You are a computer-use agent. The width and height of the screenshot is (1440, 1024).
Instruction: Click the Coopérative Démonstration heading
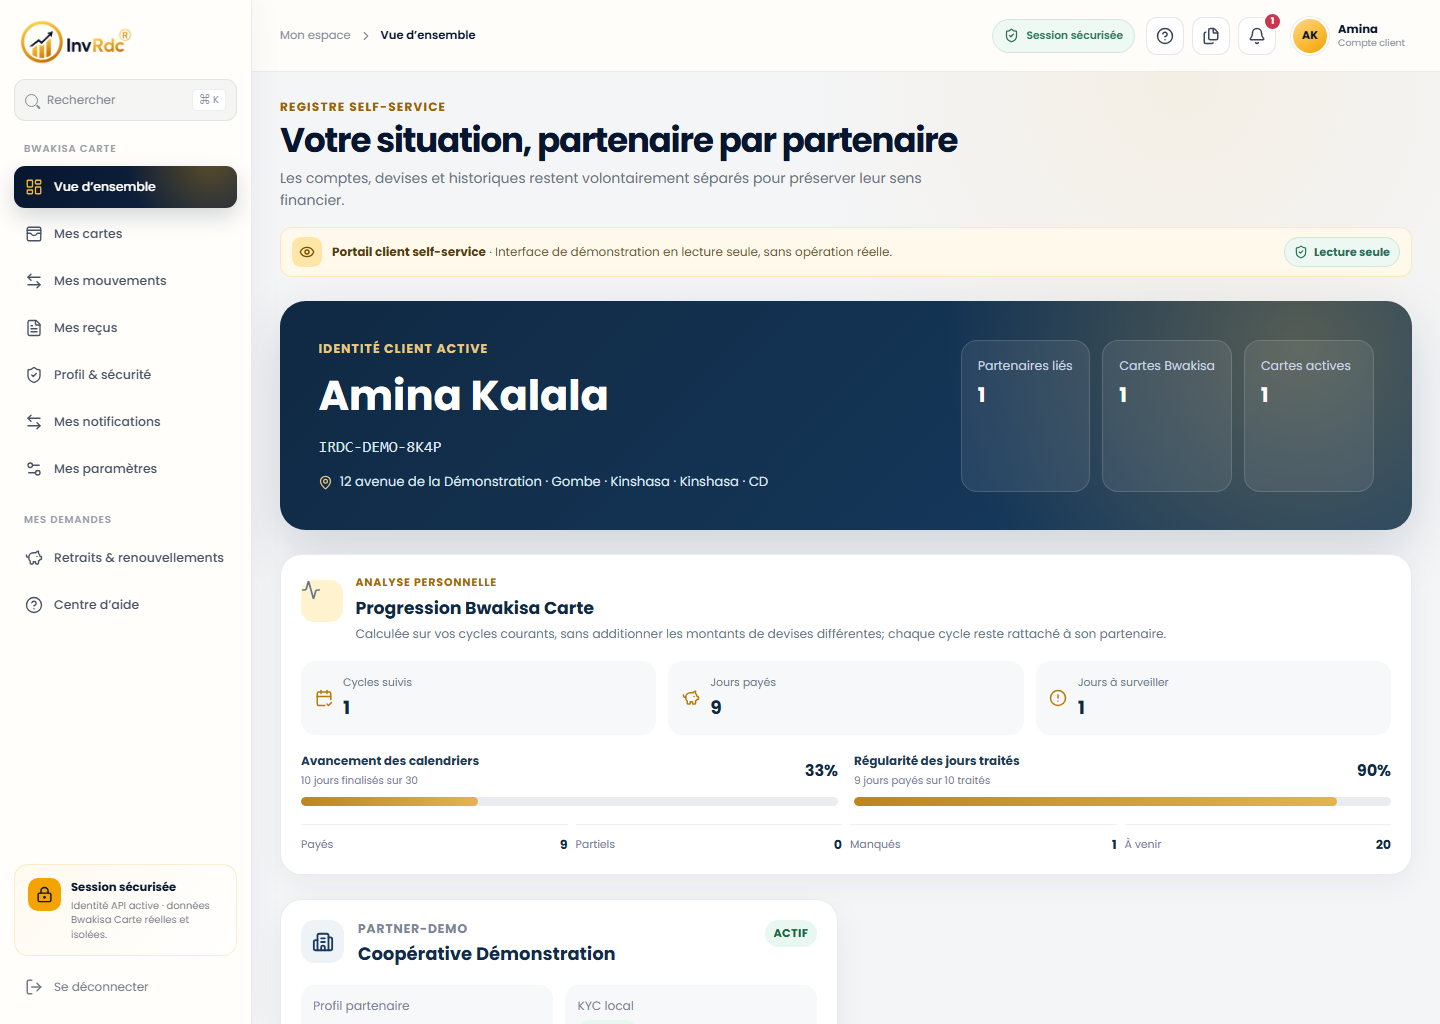486,954
